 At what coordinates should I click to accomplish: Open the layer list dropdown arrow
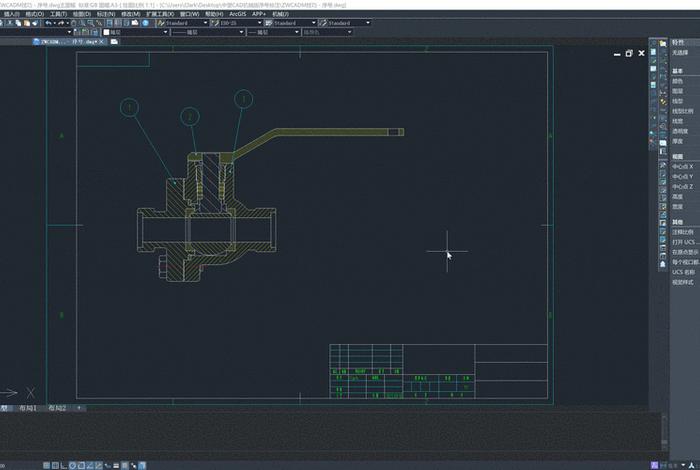[x=69, y=32]
